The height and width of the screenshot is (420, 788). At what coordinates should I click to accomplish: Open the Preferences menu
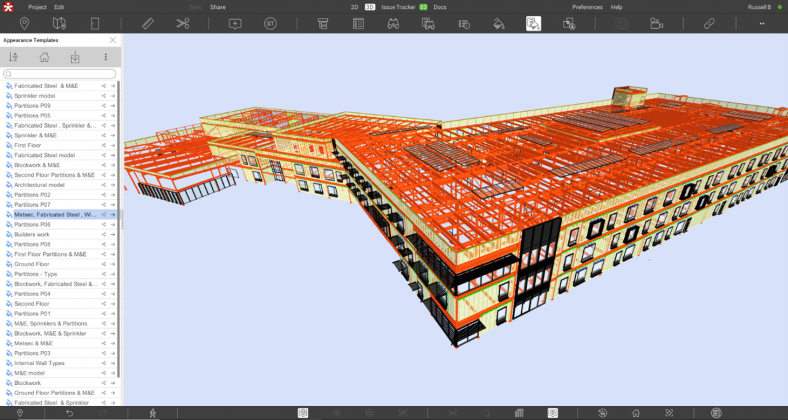point(587,7)
